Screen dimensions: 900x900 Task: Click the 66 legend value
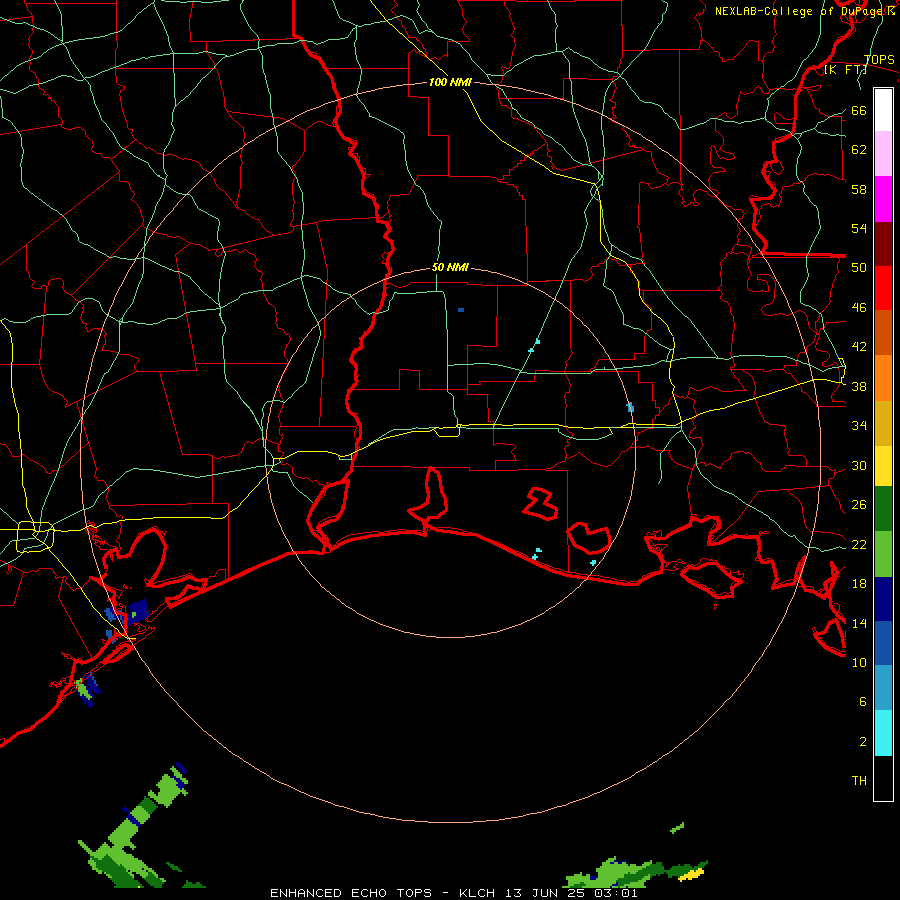click(x=859, y=111)
